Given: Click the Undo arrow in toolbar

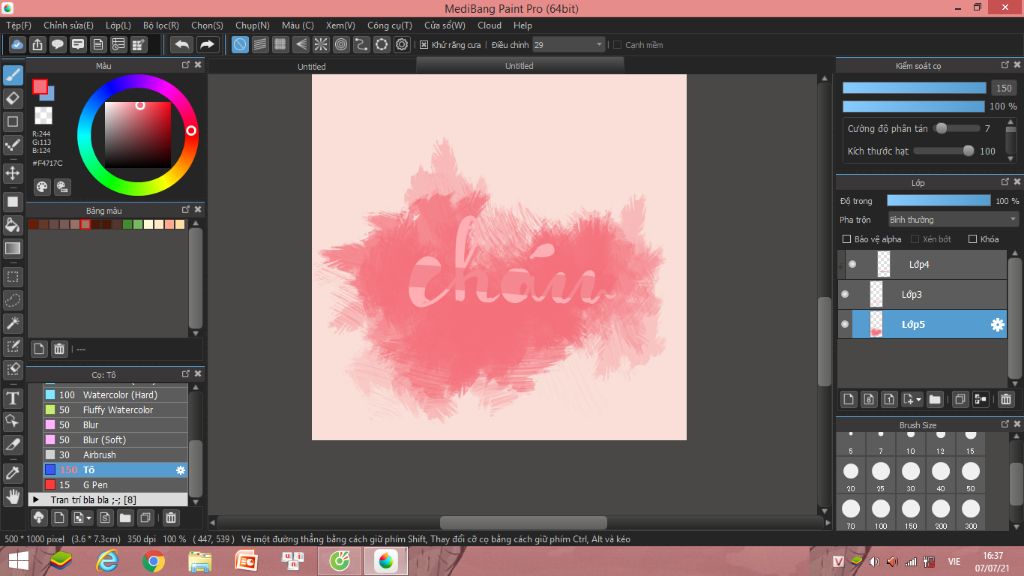Looking at the screenshot, I should (182, 44).
